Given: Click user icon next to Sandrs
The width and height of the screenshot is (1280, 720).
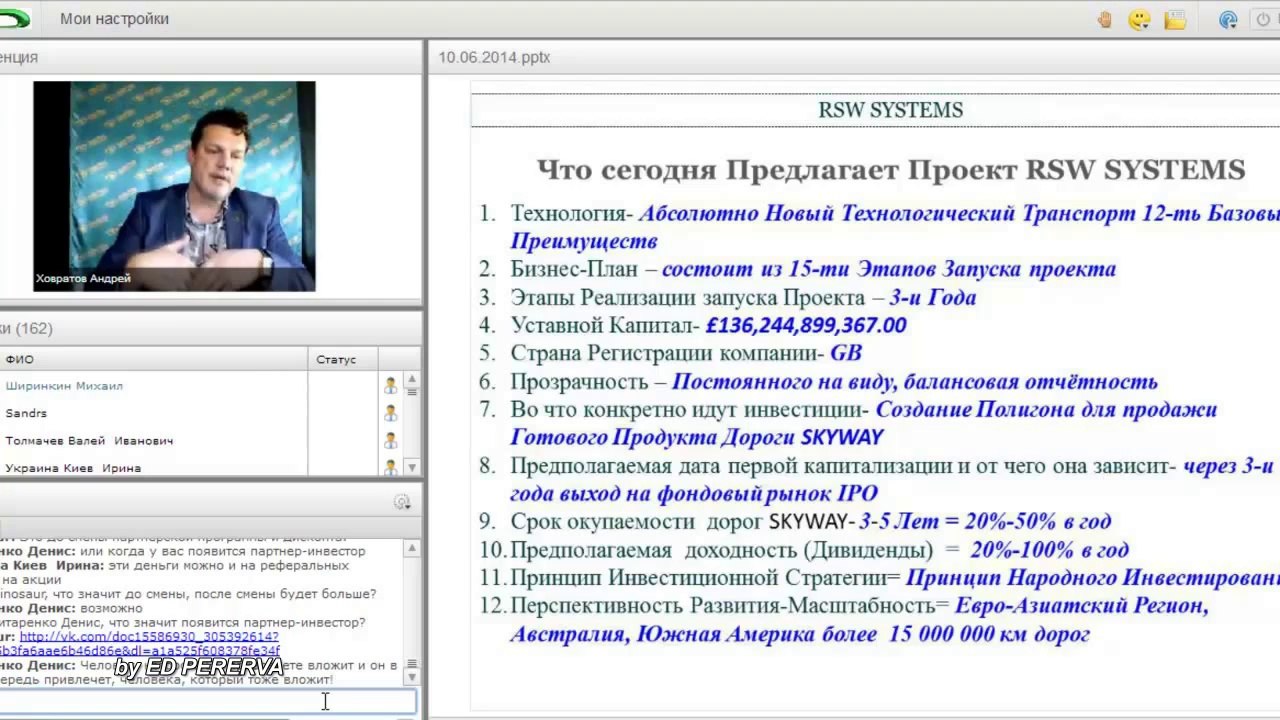Looking at the screenshot, I should pyautogui.click(x=390, y=413).
